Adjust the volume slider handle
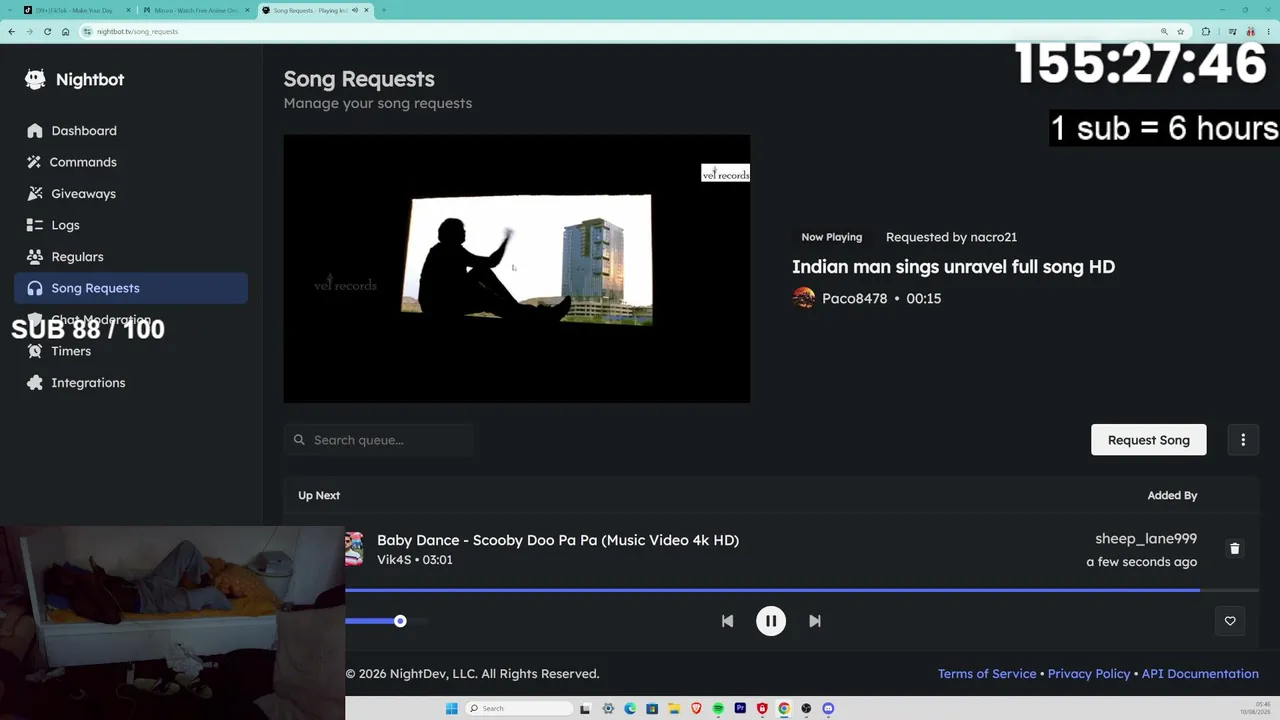Viewport: 1280px width, 720px height. click(400, 621)
